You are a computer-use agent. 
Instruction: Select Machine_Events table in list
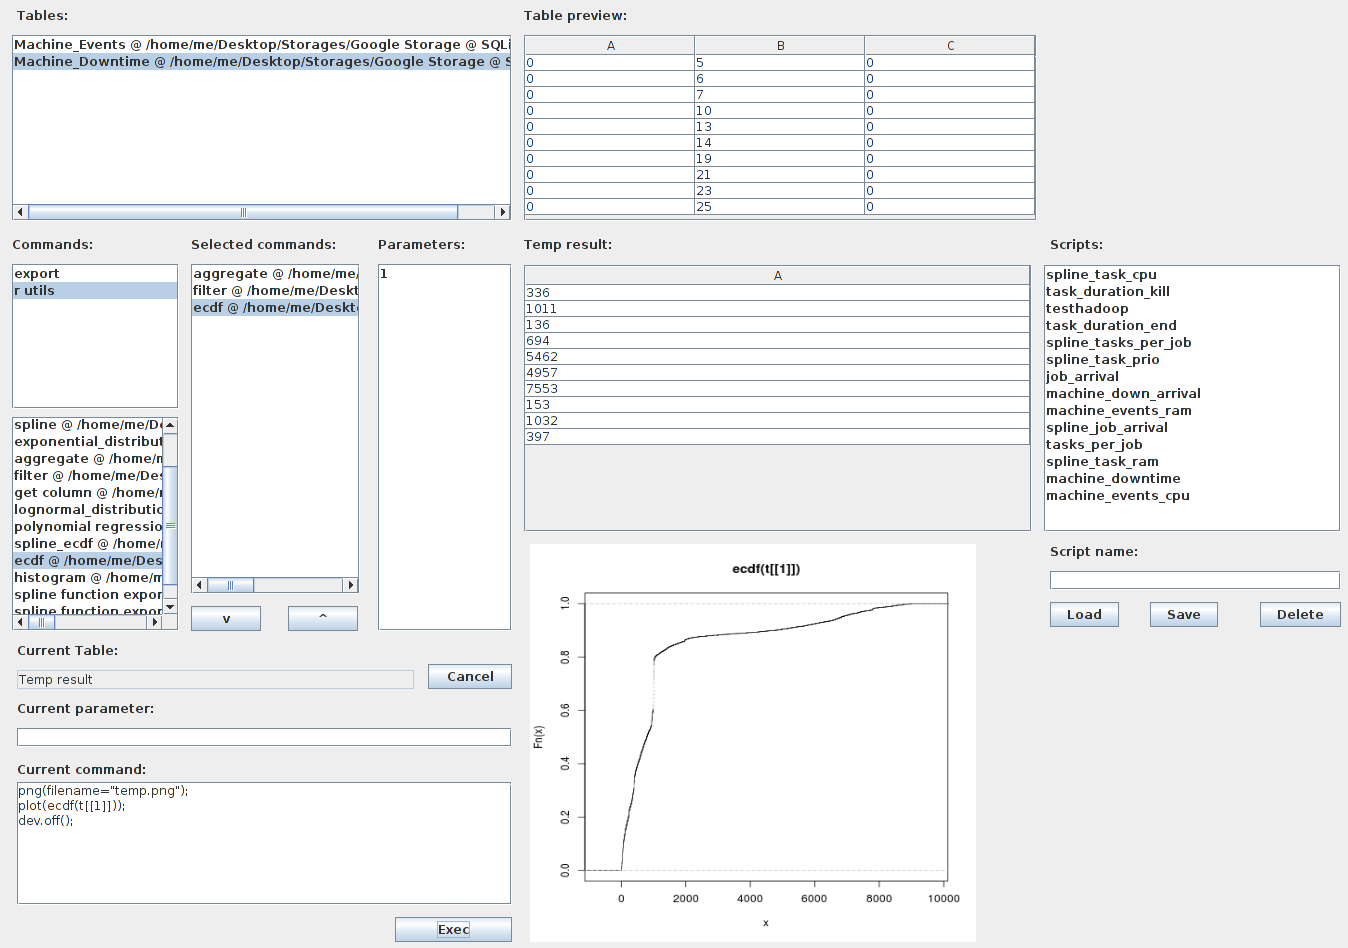point(260,45)
